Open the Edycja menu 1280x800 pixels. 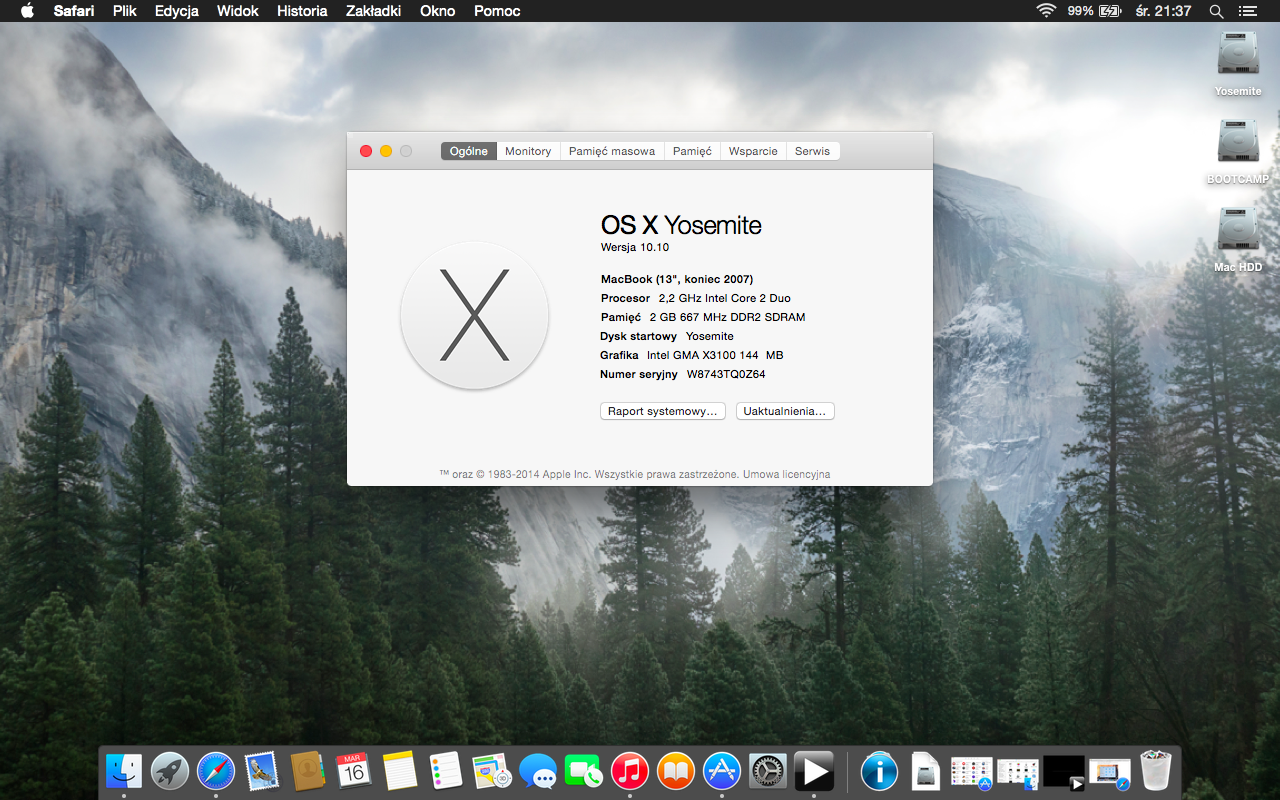[177, 11]
